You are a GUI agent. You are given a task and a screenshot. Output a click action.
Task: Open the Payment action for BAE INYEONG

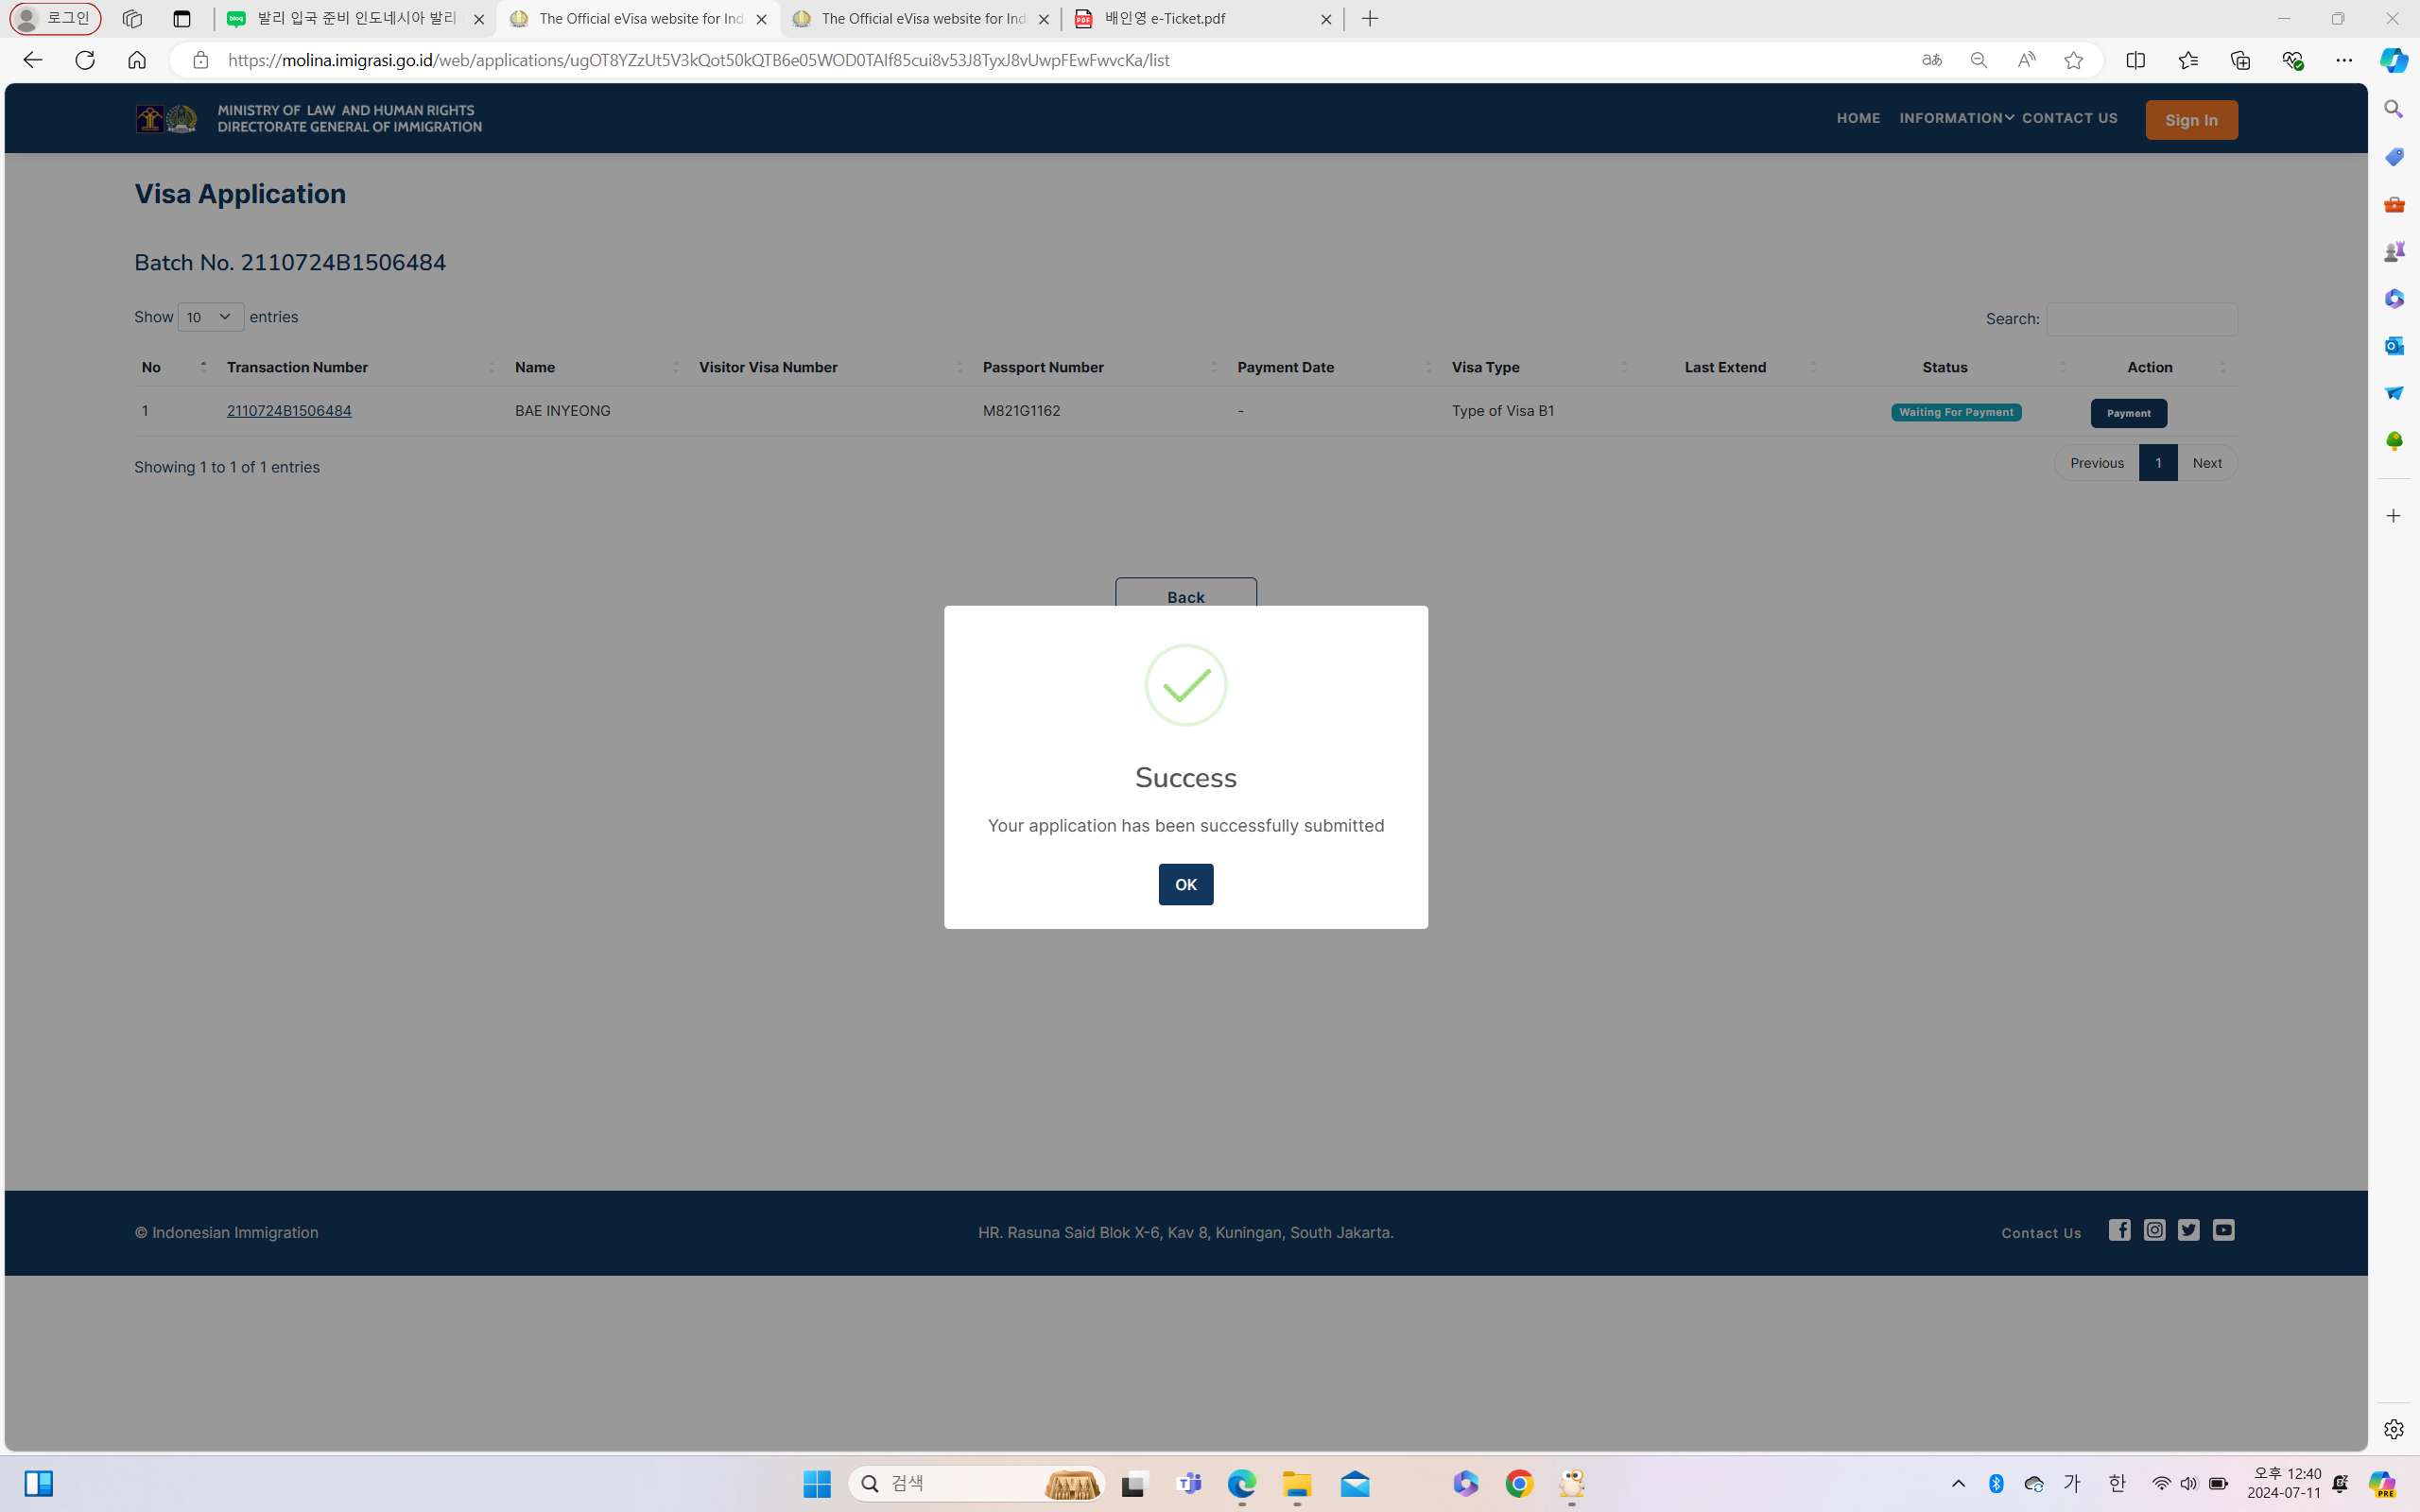tap(2128, 413)
